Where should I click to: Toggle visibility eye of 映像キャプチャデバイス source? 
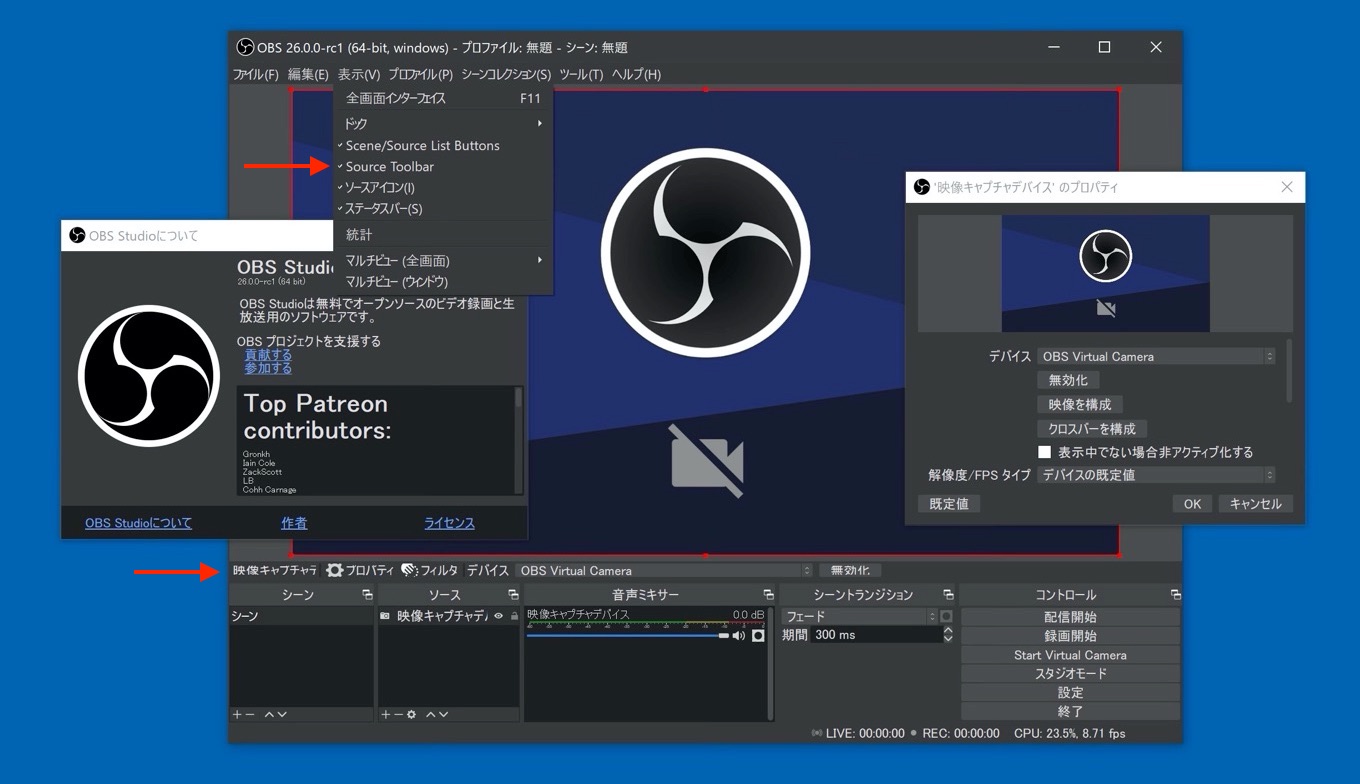pos(498,617)
